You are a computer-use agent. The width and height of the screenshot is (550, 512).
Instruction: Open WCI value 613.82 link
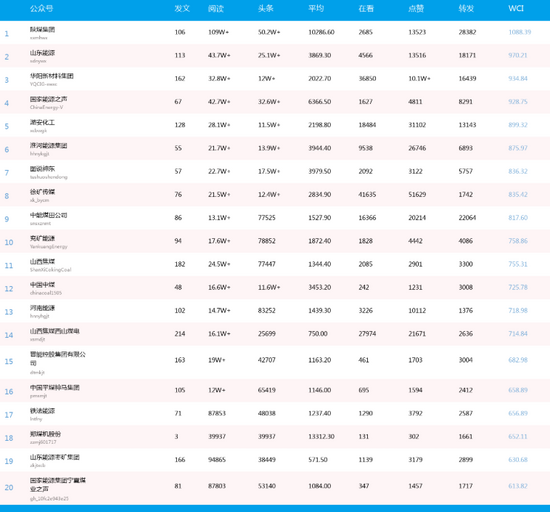point(518,486)
